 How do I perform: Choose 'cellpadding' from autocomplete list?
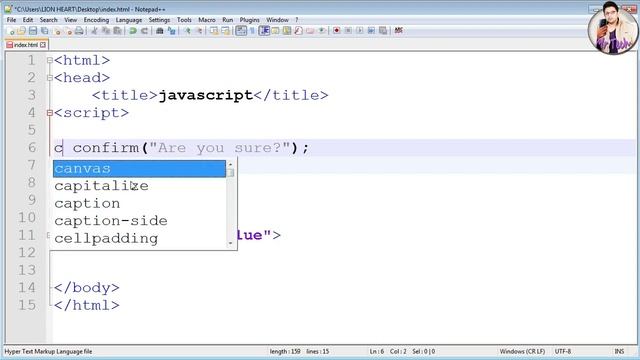coord(139,238)
